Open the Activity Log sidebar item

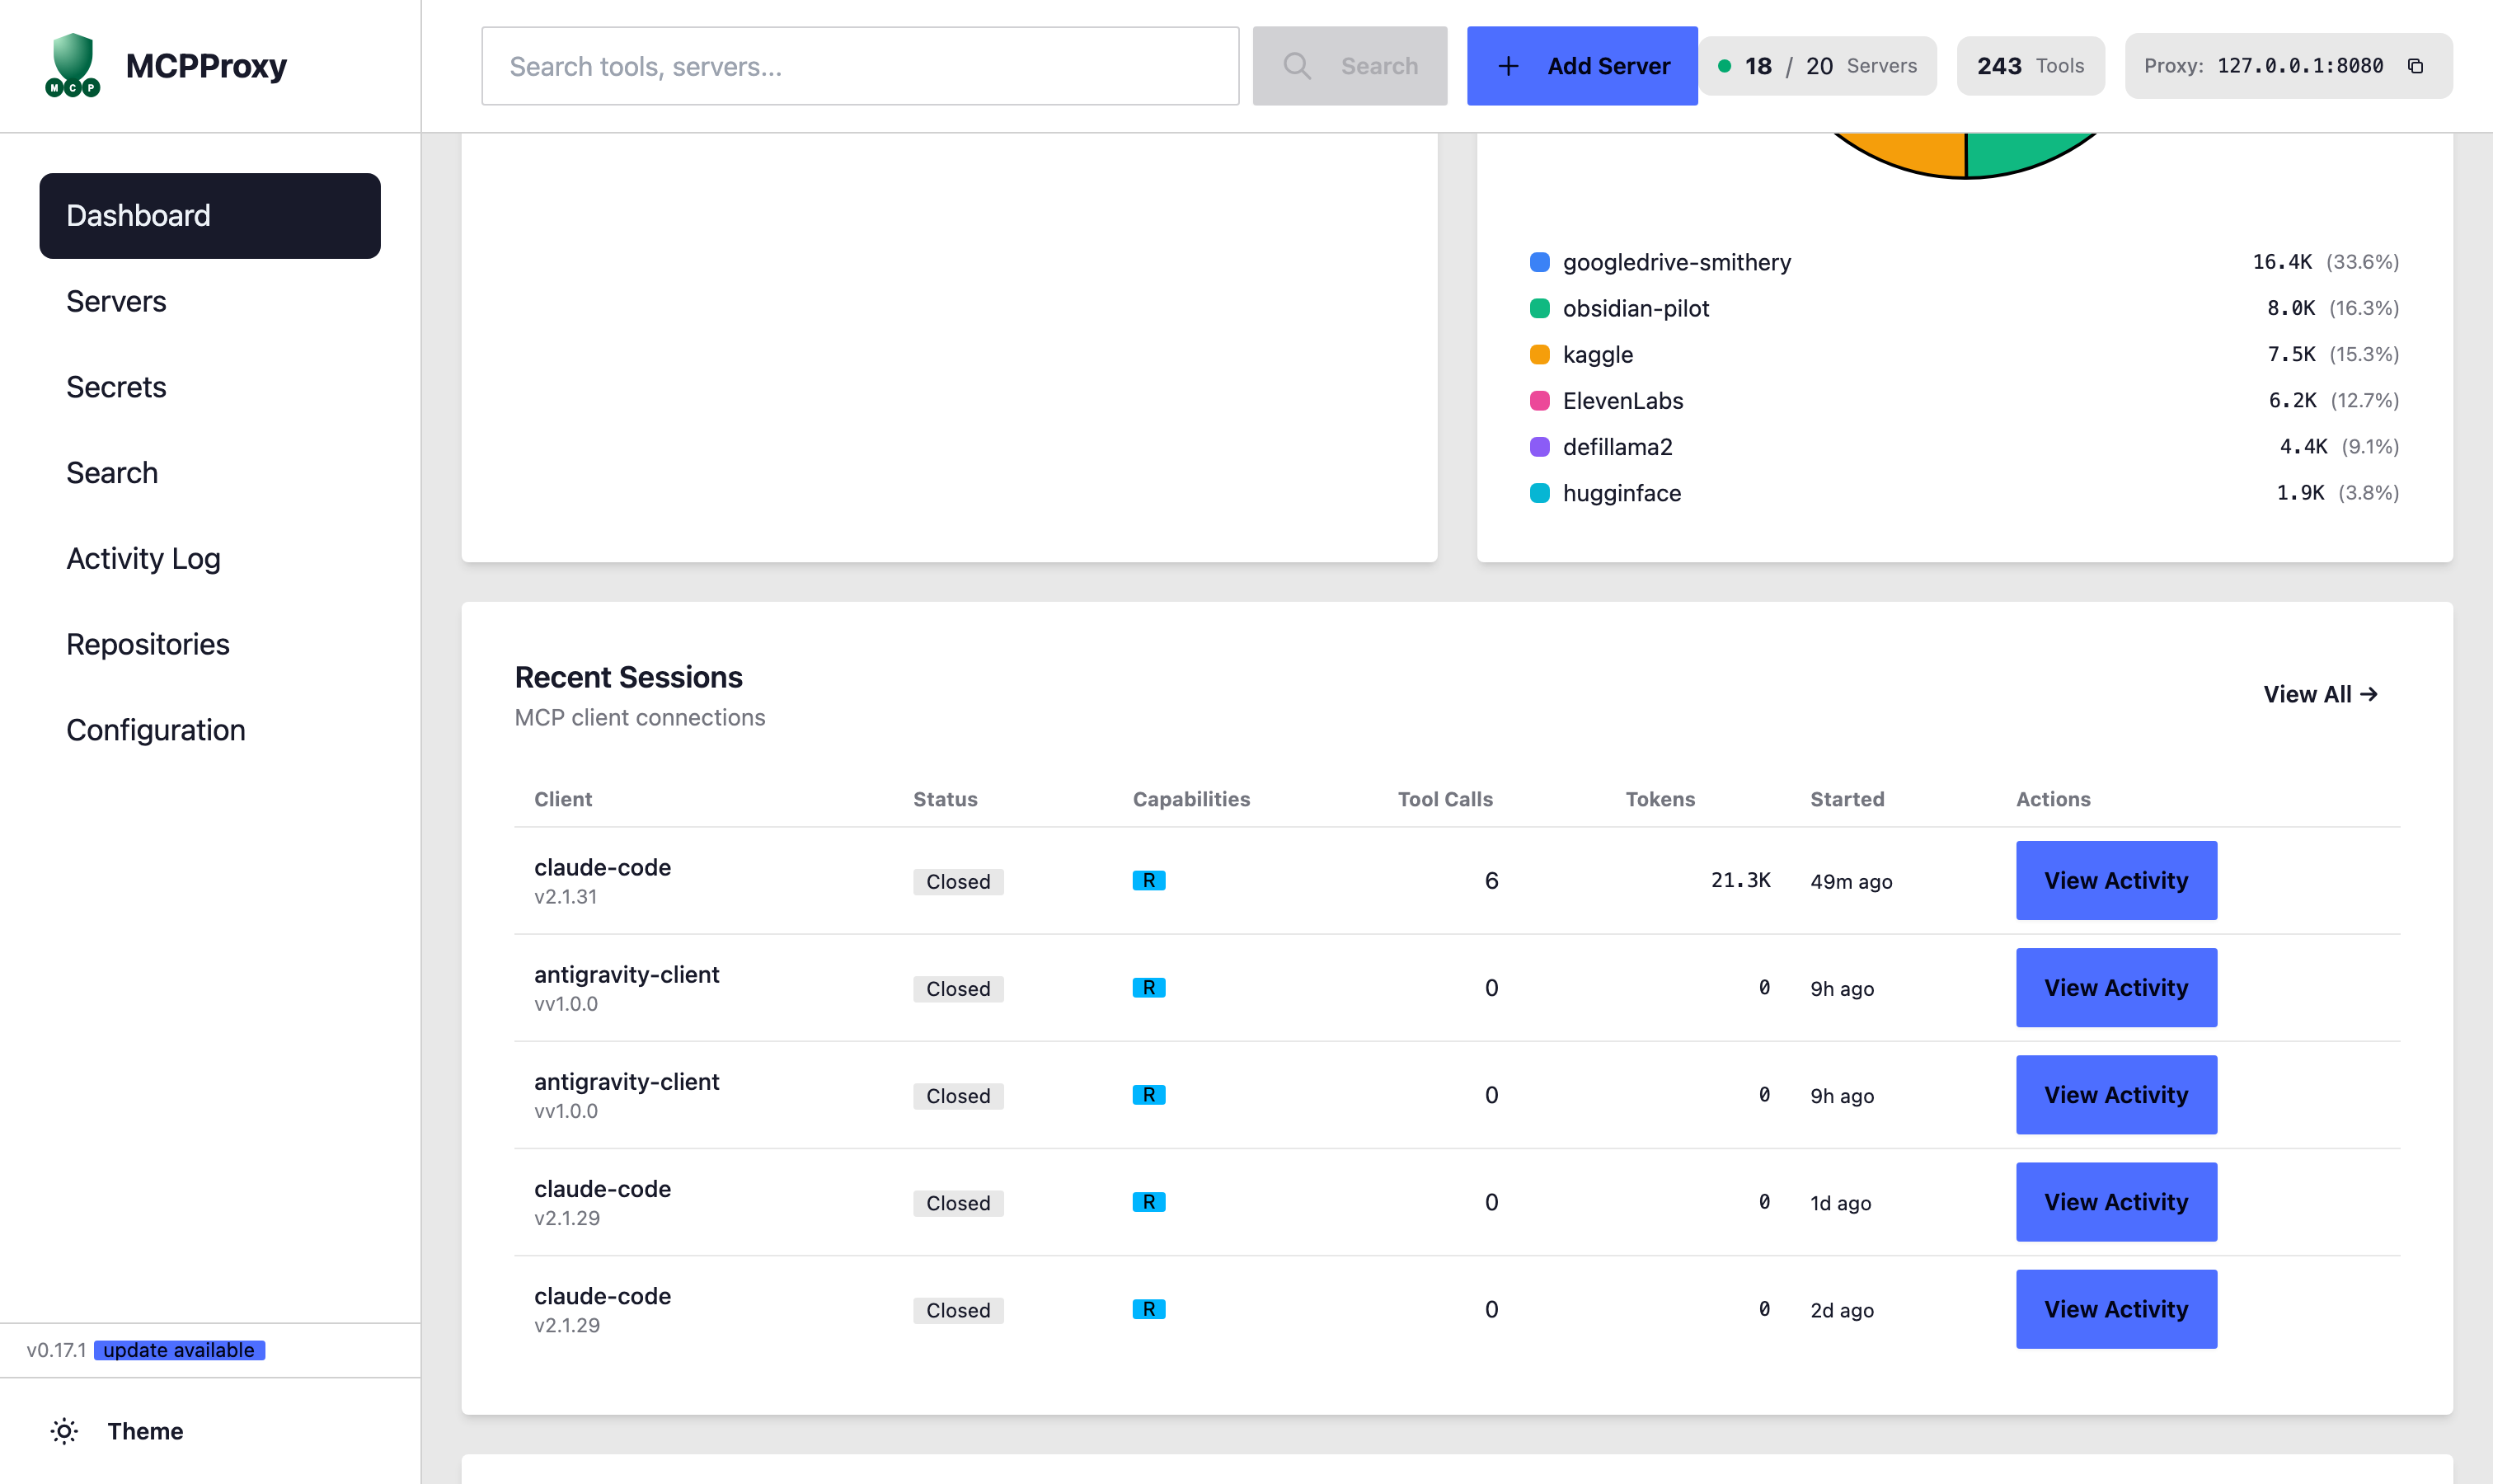[143, 558]
